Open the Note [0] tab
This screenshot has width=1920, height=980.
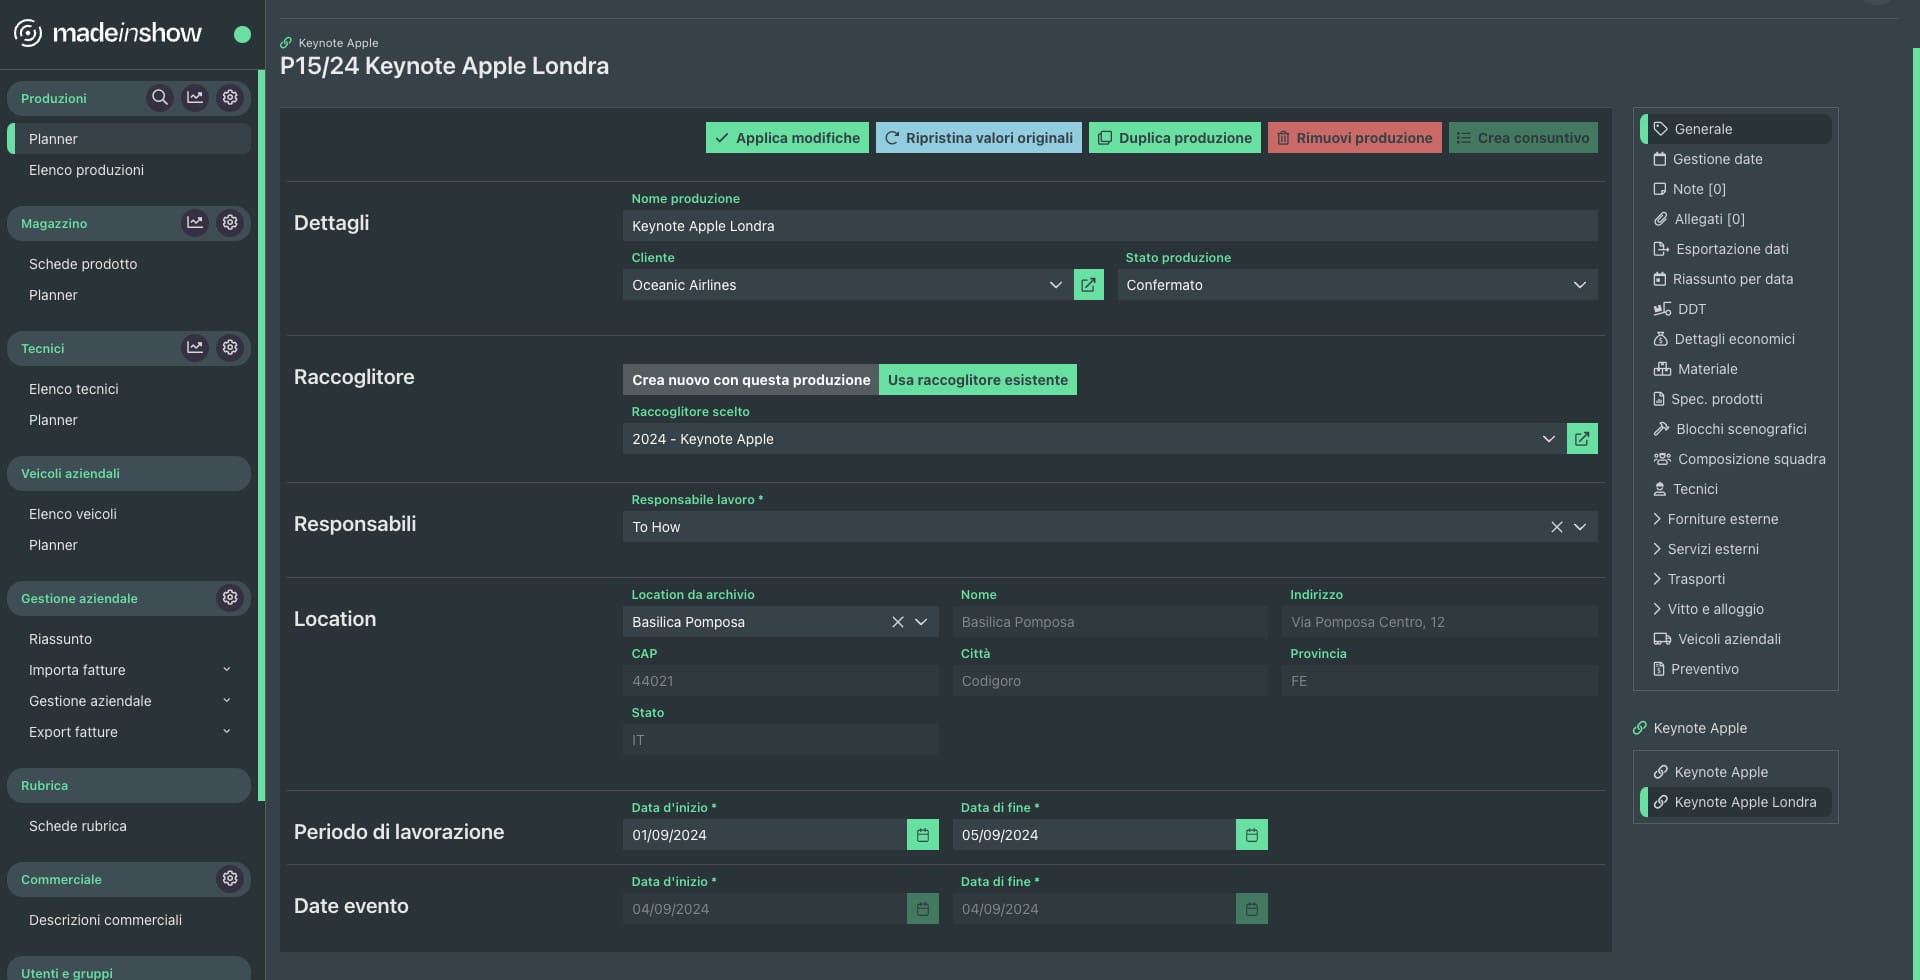click(1736, 189)
